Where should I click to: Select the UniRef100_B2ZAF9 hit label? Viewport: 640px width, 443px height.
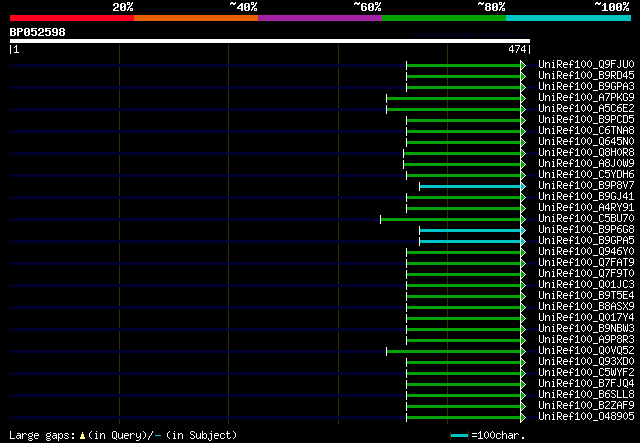[x=586, y=406]
